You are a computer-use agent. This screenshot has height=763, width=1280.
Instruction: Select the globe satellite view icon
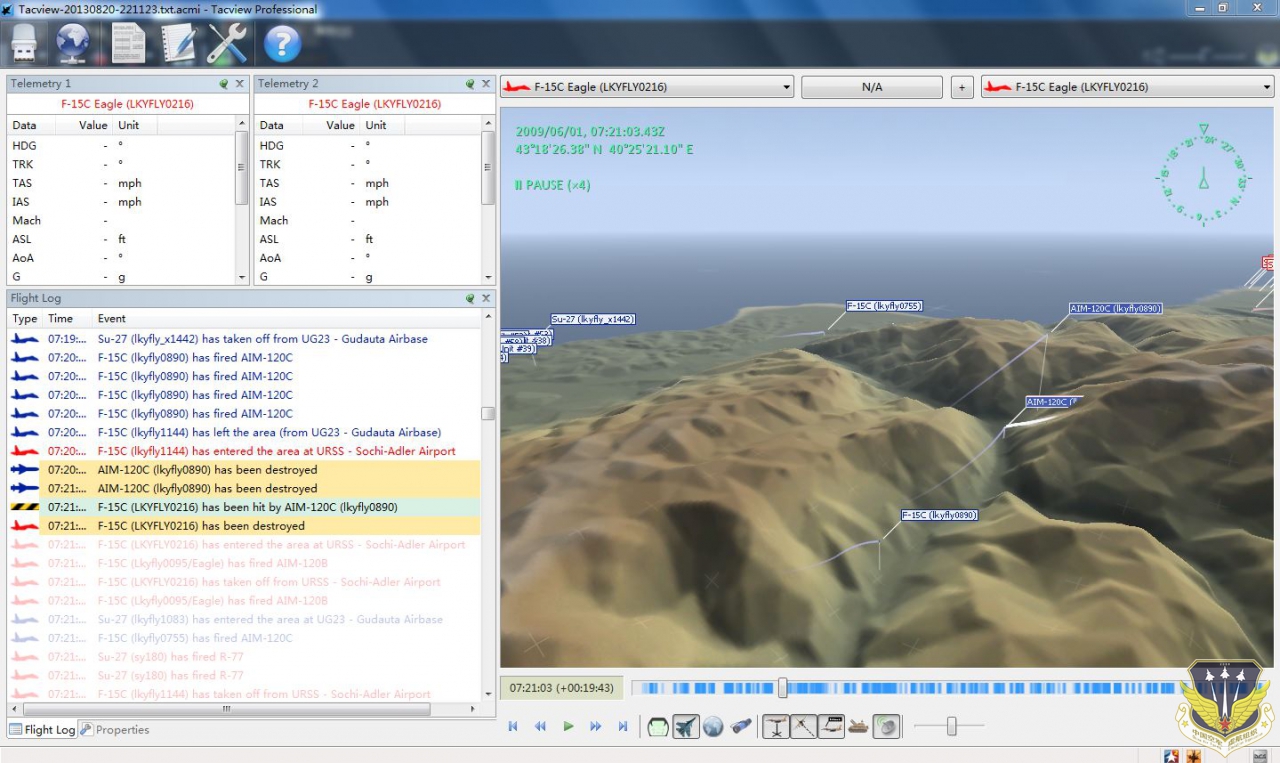[x=713, y=727]
